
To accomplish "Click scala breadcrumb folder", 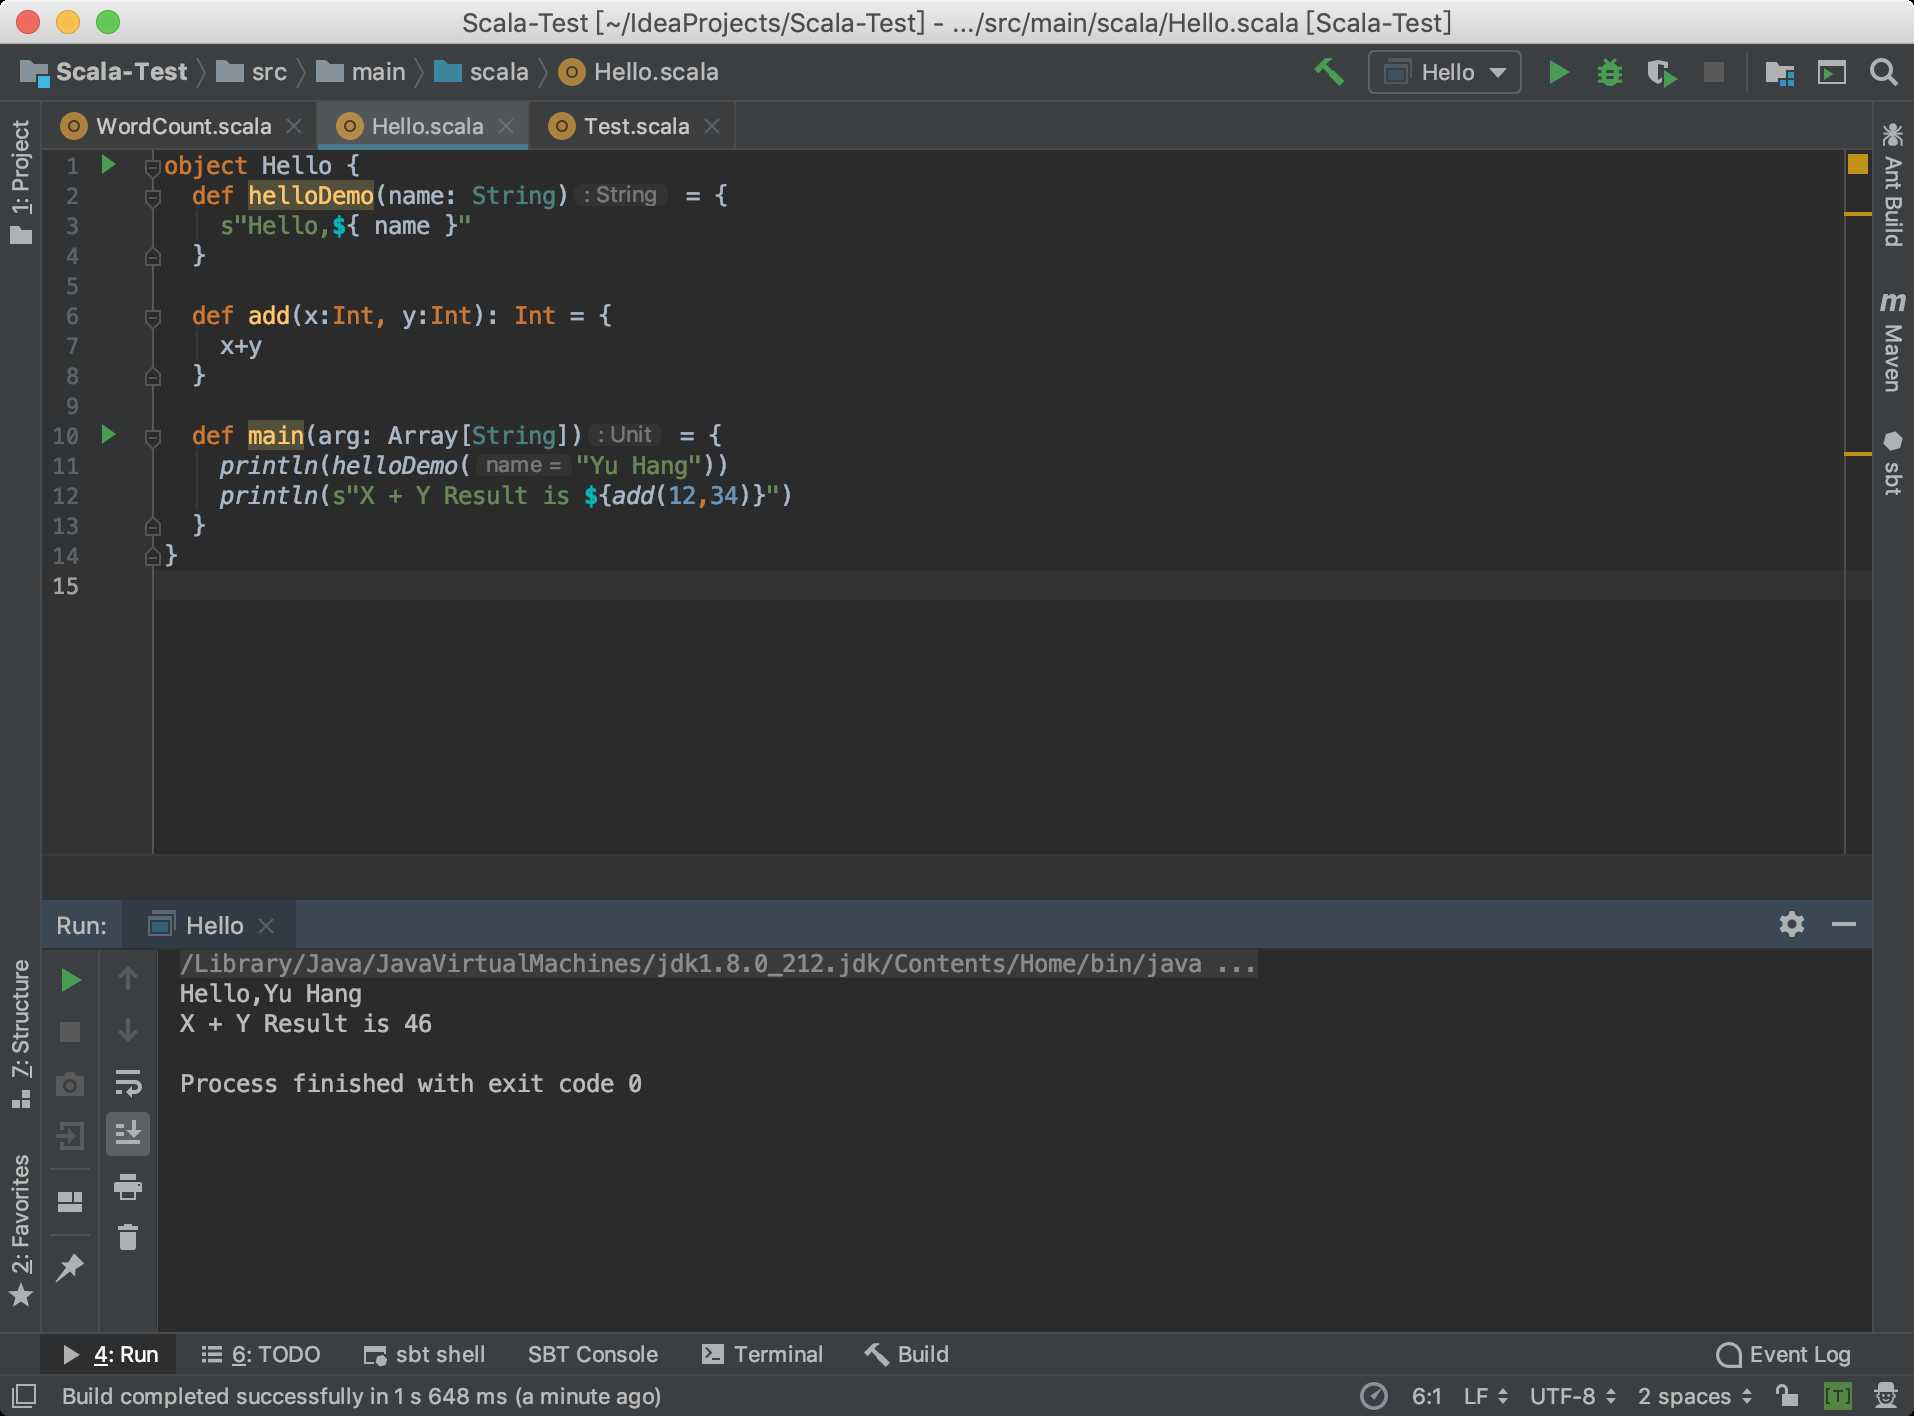I will pos(481,72).
